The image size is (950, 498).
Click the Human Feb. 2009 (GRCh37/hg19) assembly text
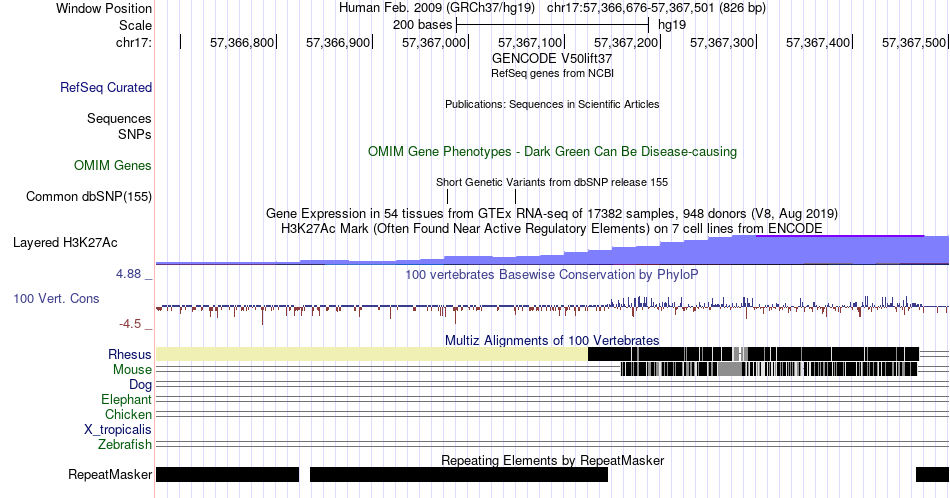tap(437, 8)
